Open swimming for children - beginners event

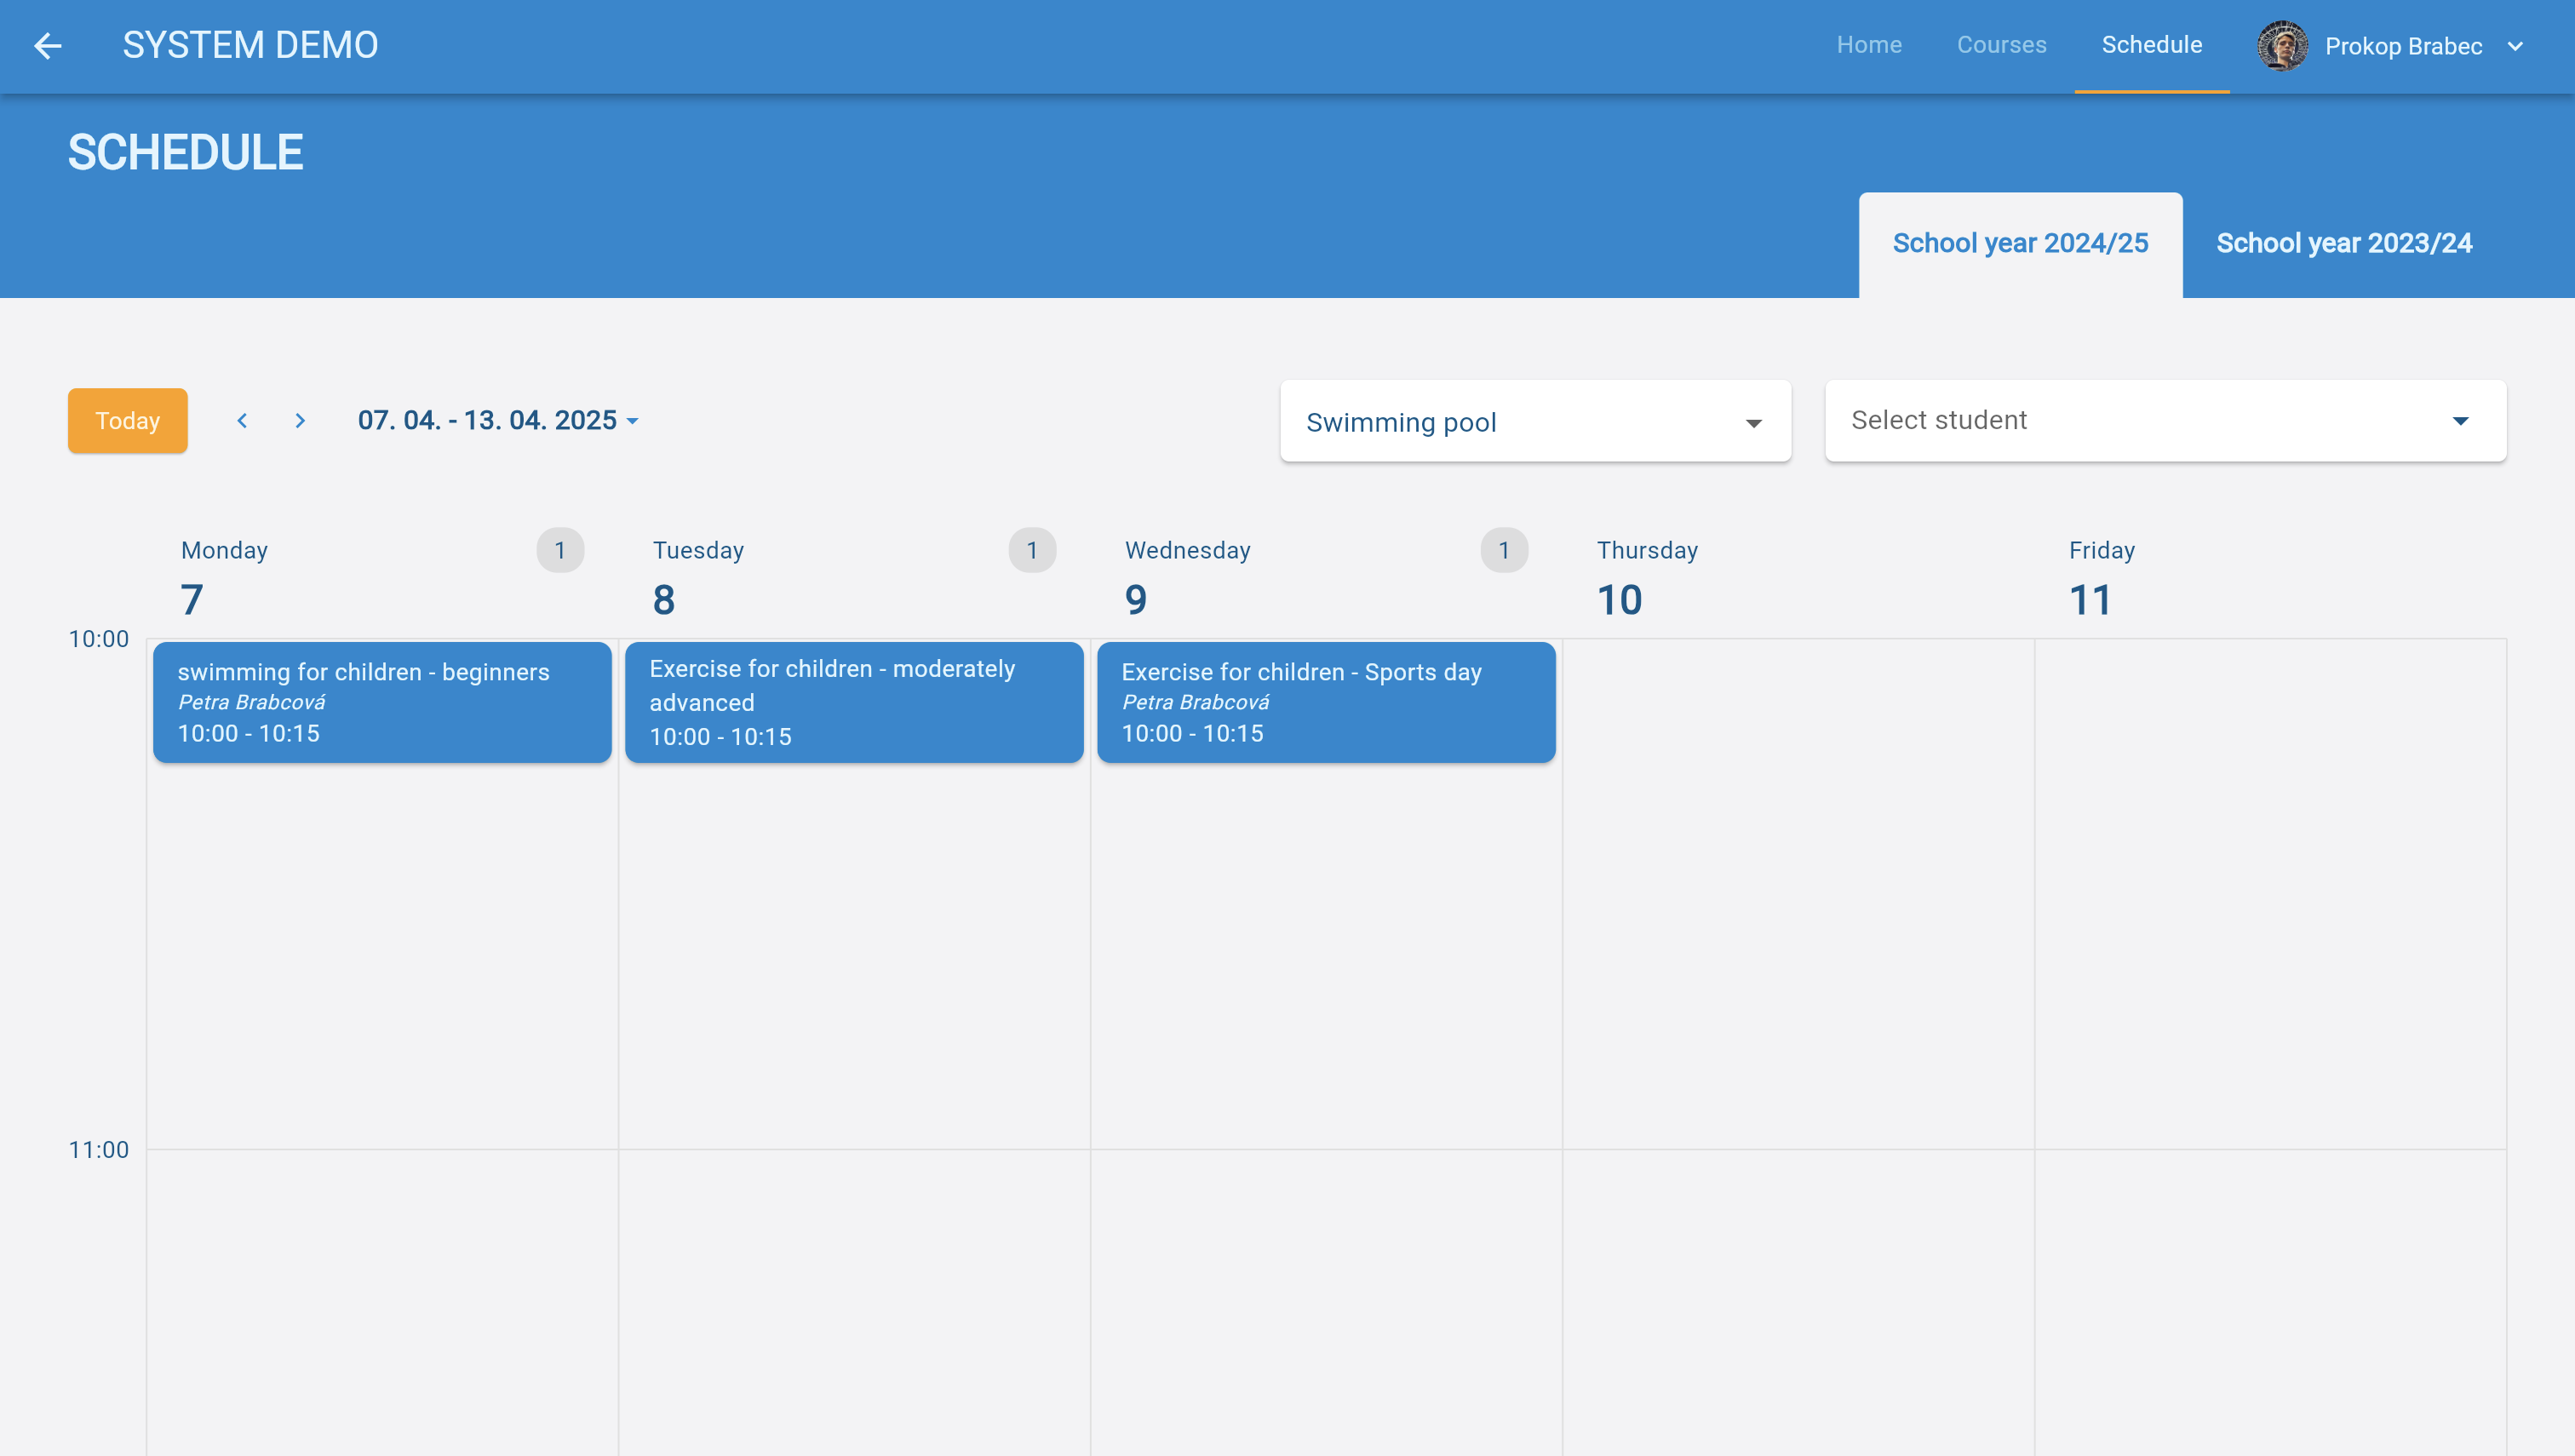click(382, 702)
